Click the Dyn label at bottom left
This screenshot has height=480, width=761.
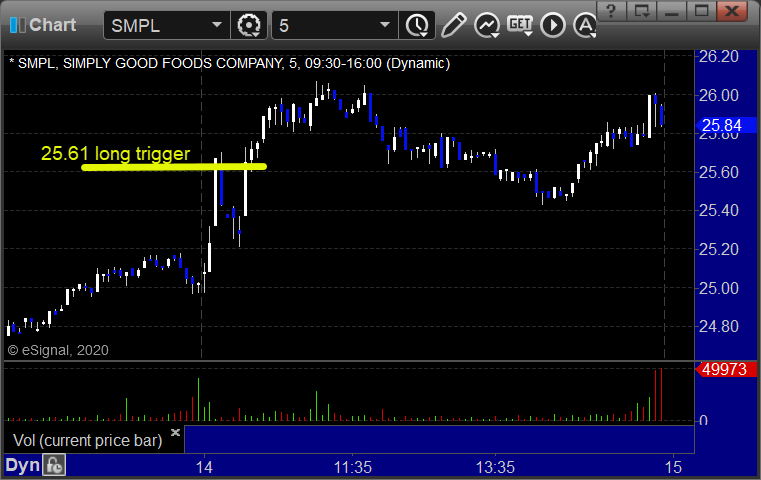(x=22, y=465)
